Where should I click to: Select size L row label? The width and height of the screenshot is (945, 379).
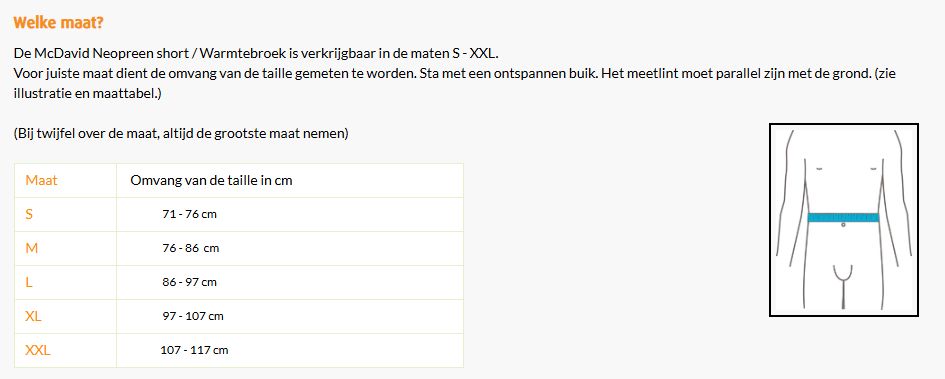point(28,282)
